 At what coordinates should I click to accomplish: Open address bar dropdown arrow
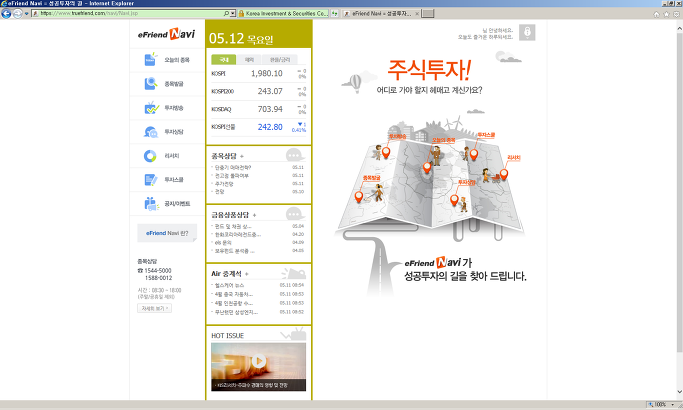click(233, 14)
